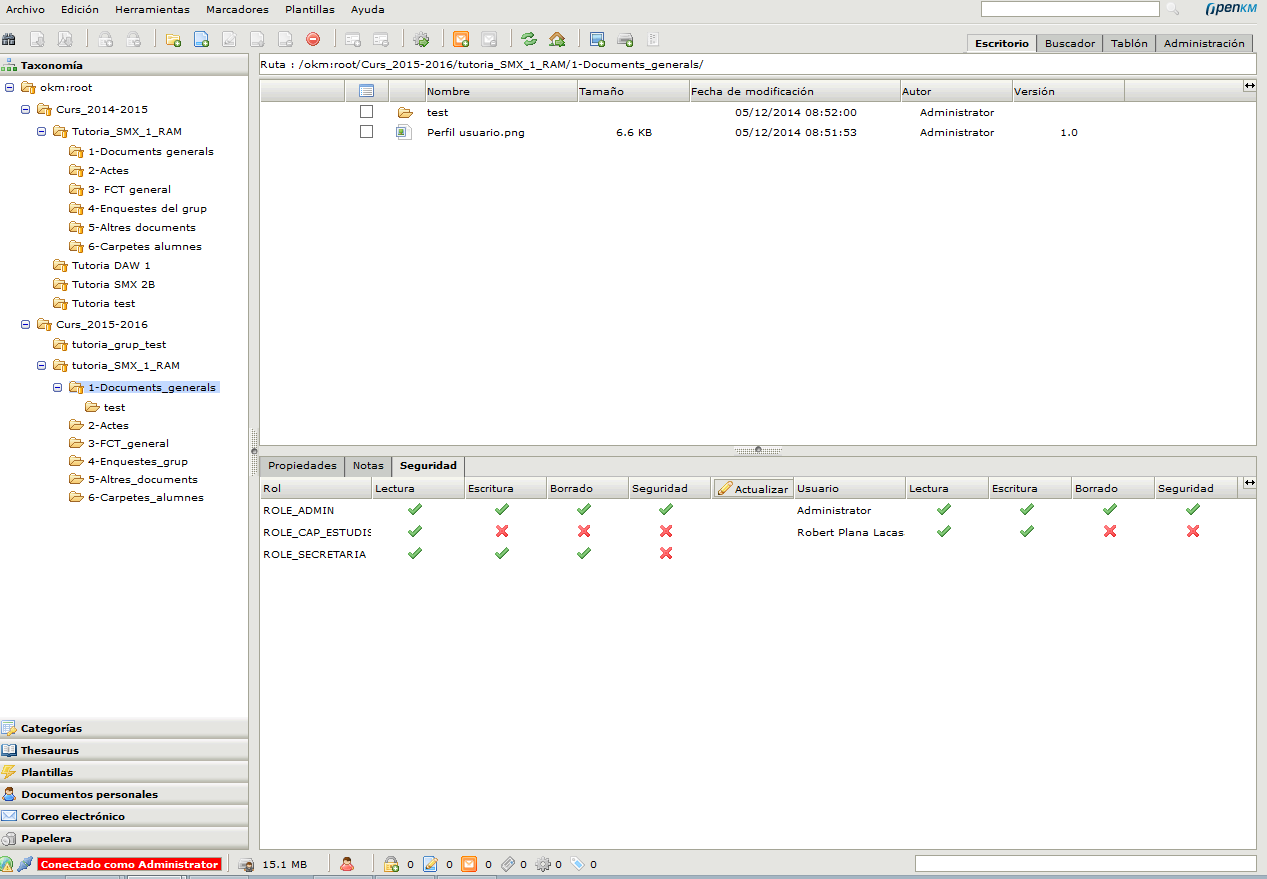The height and width of the screenshot is (879, 1267).
Task: Click the binoculars find icon in toolbar
Action: (9, 40)
